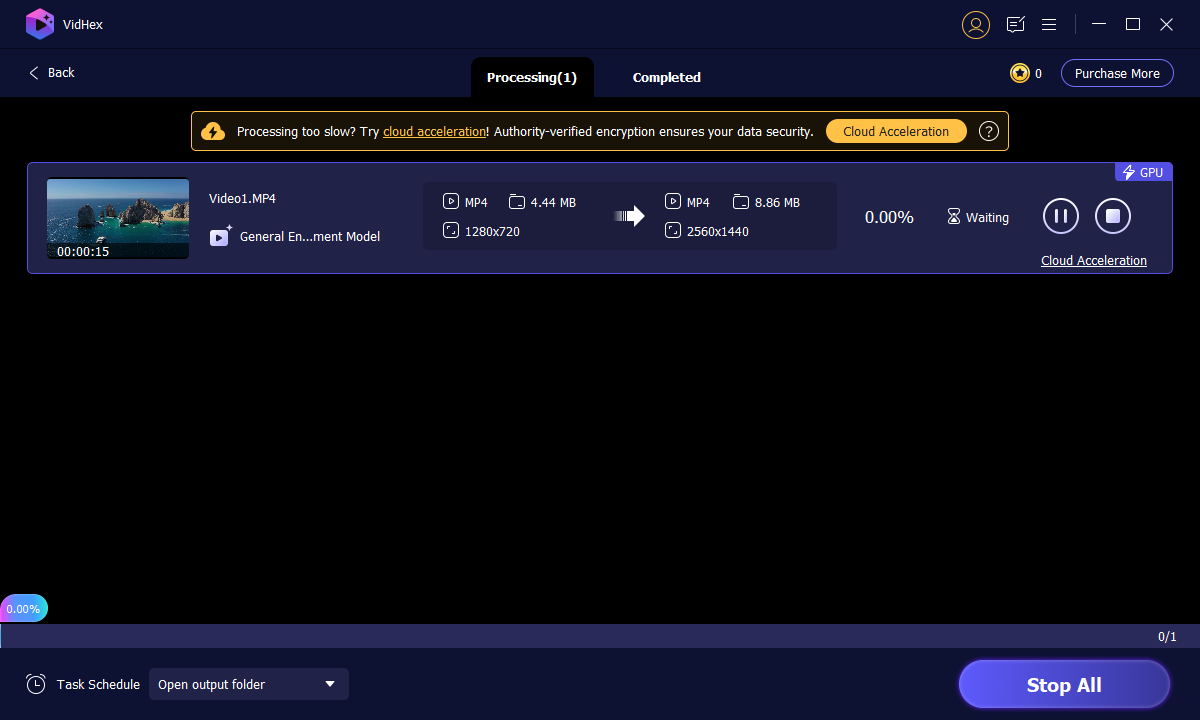This screenshot has width=1200, height=720.
Task: Open the hamburger menu in the title bar
Action: click(1049, 24)
